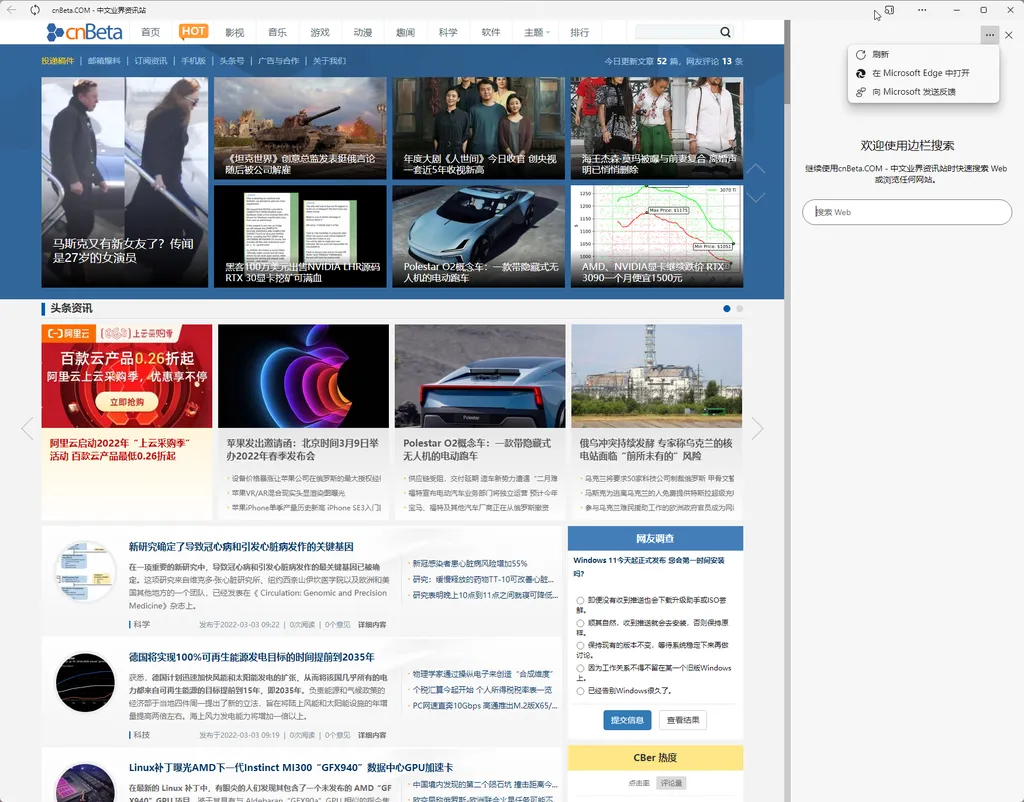Screen dimensions: 1024x802
Task: Click the page reload icon in title bar
Action: point(36,9)
